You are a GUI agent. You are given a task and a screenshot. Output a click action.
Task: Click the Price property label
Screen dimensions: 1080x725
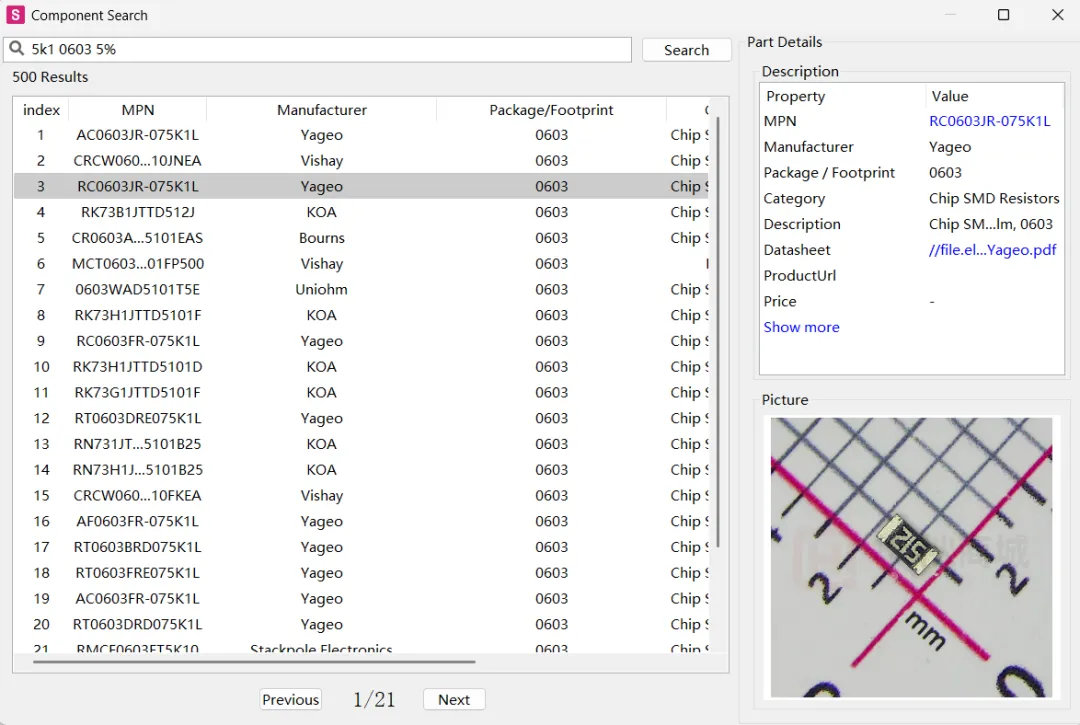(780, 302)
